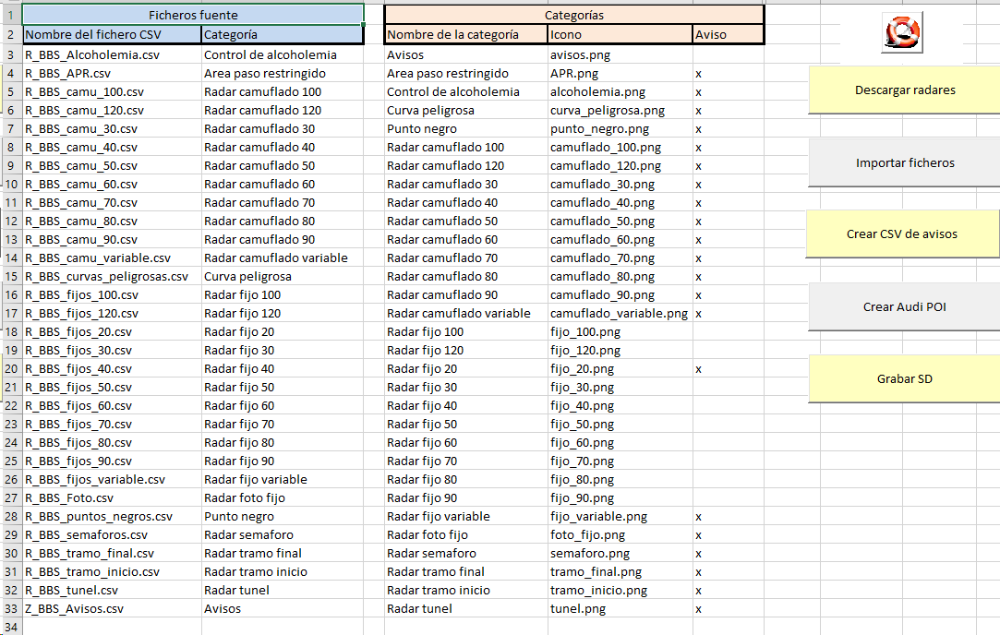Screen dimensions: 1000x635
Task: Select the Categorías merged header cell
Action: point(573,15)
